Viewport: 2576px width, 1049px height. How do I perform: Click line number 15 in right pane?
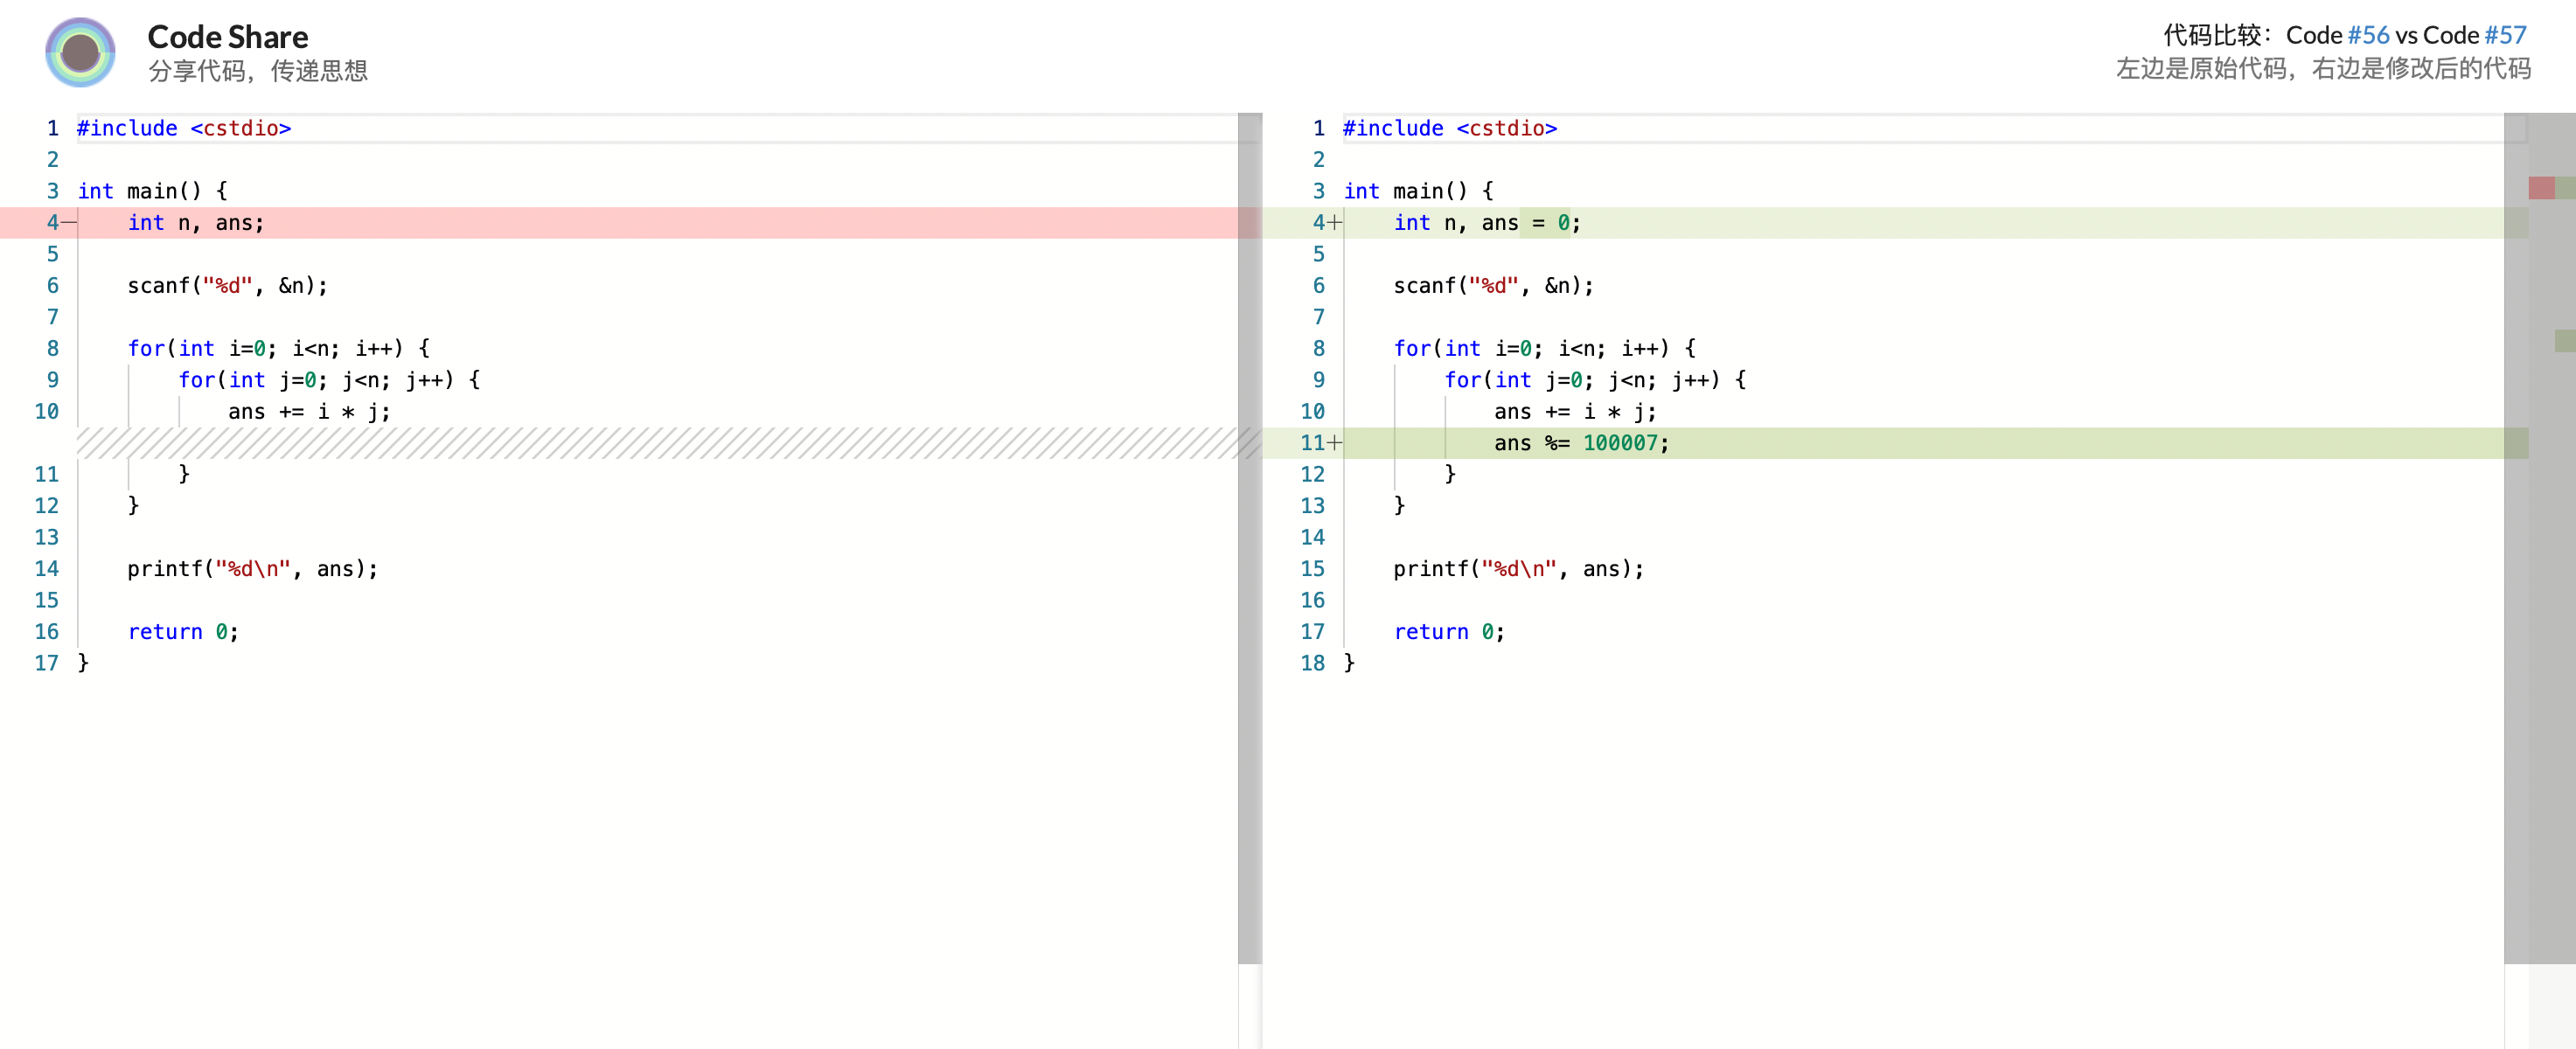coord(1312,569)
